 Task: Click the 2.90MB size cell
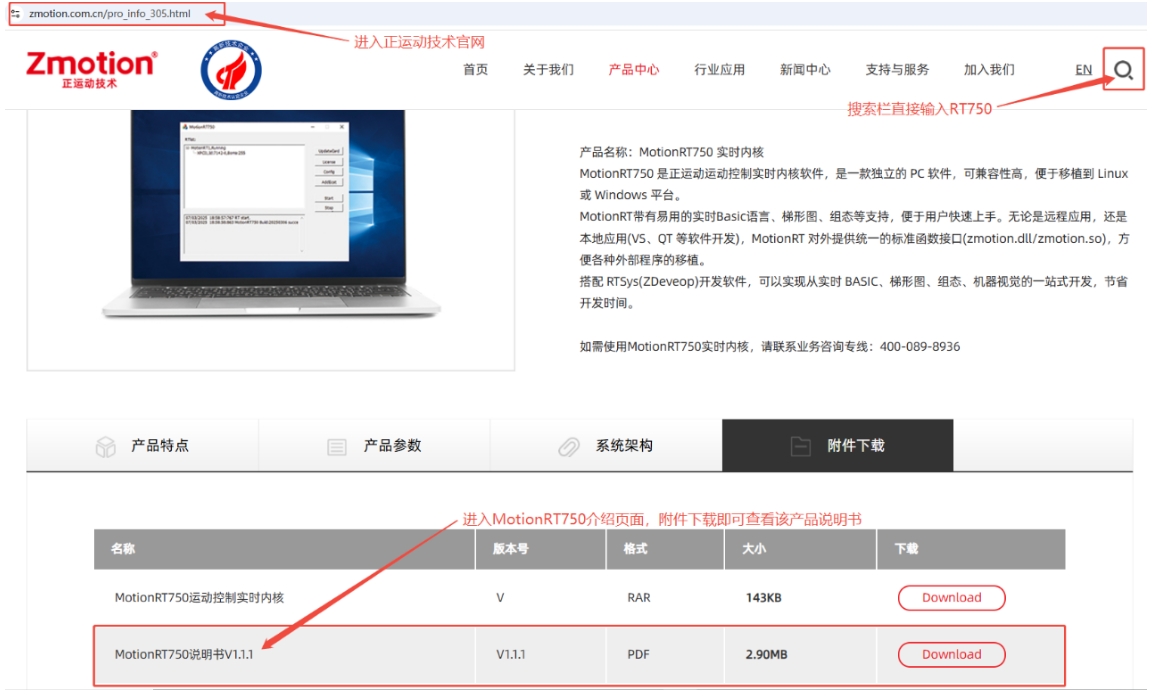(x=766, y=654)
